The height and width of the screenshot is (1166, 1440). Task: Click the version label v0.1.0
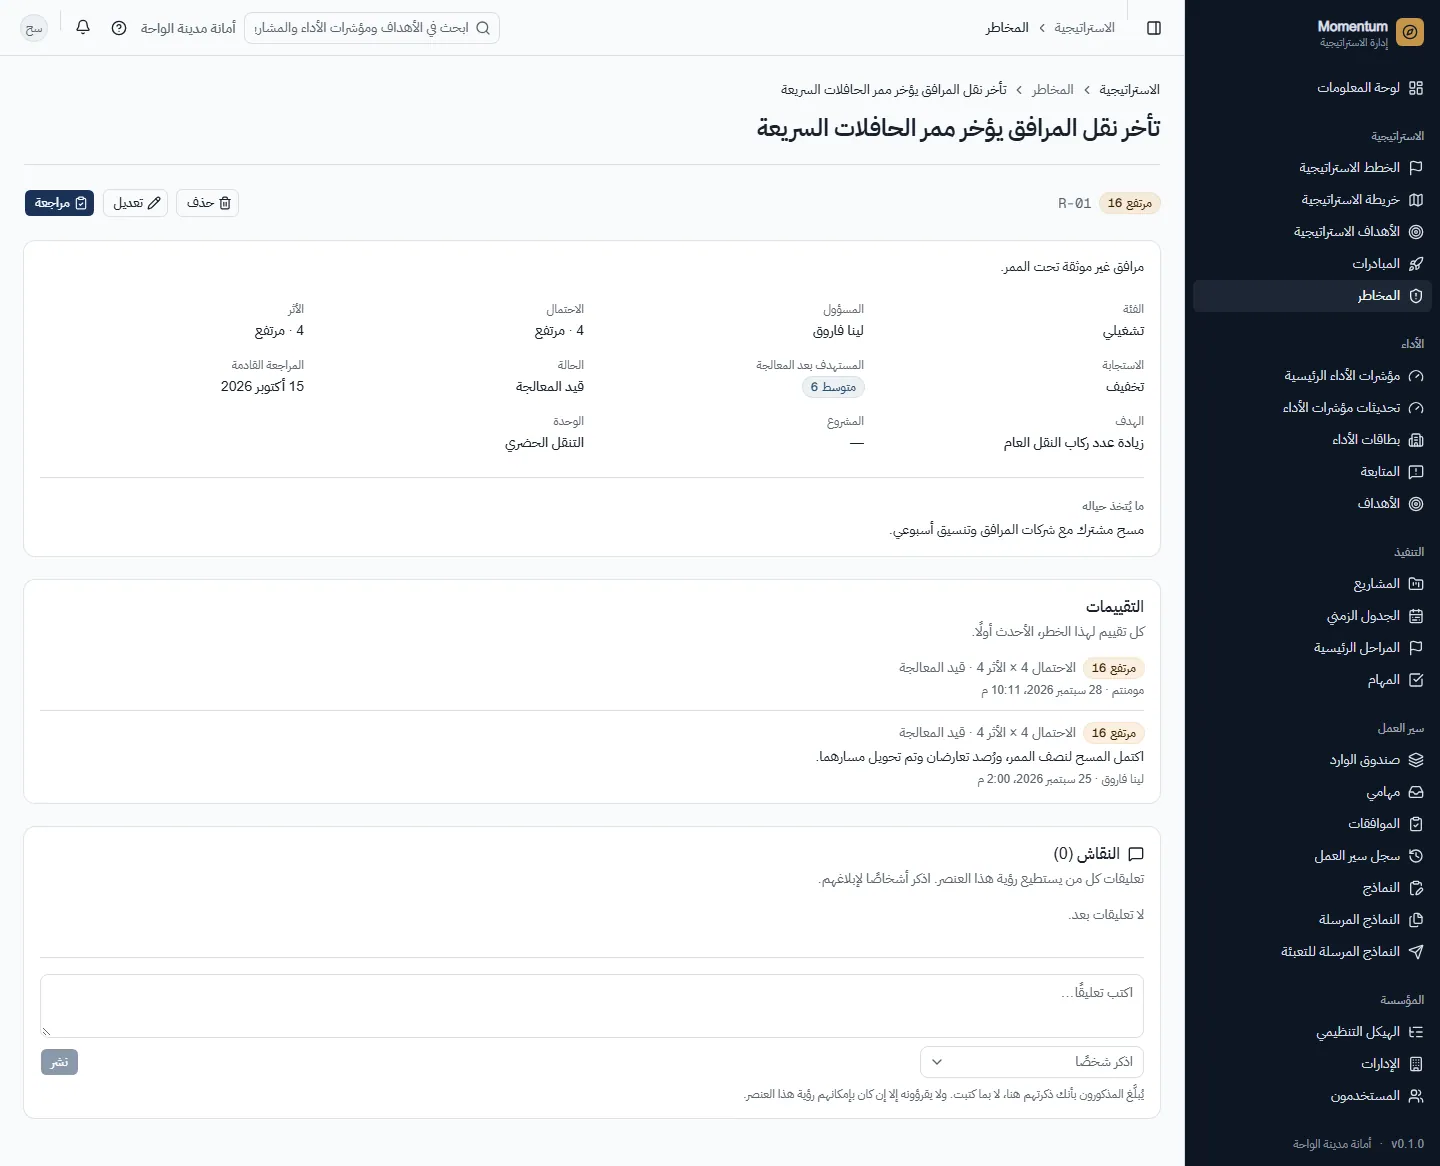coord(1407,1144)
